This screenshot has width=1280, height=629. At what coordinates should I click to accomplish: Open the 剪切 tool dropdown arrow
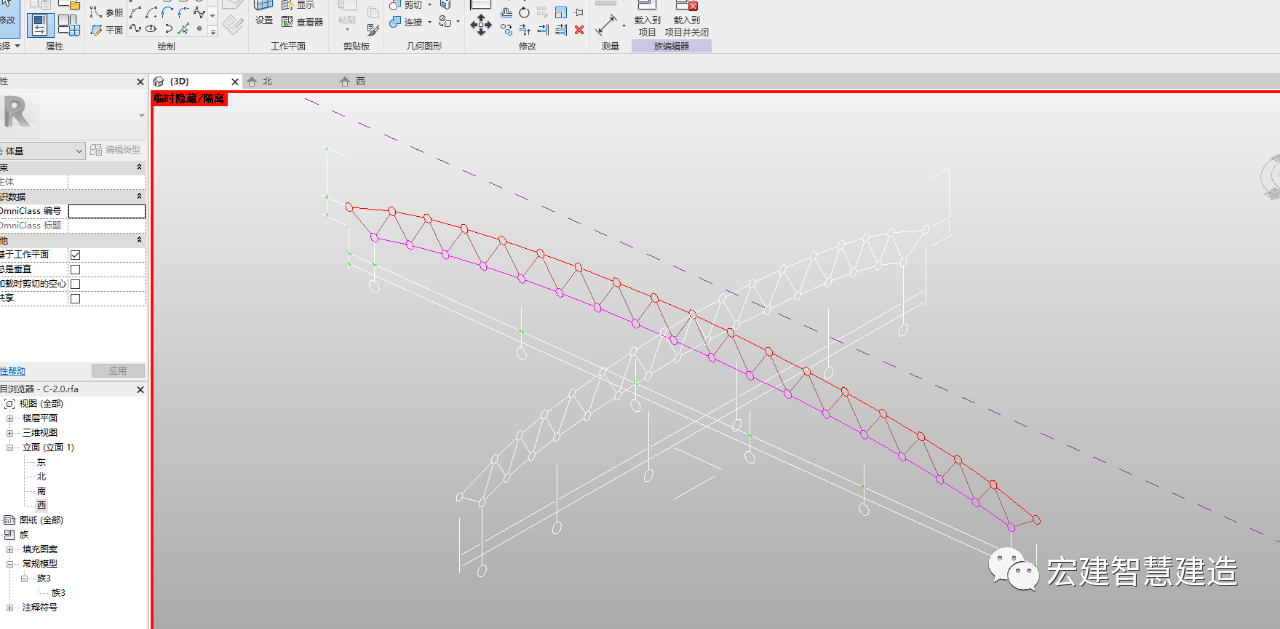(430, 5)
